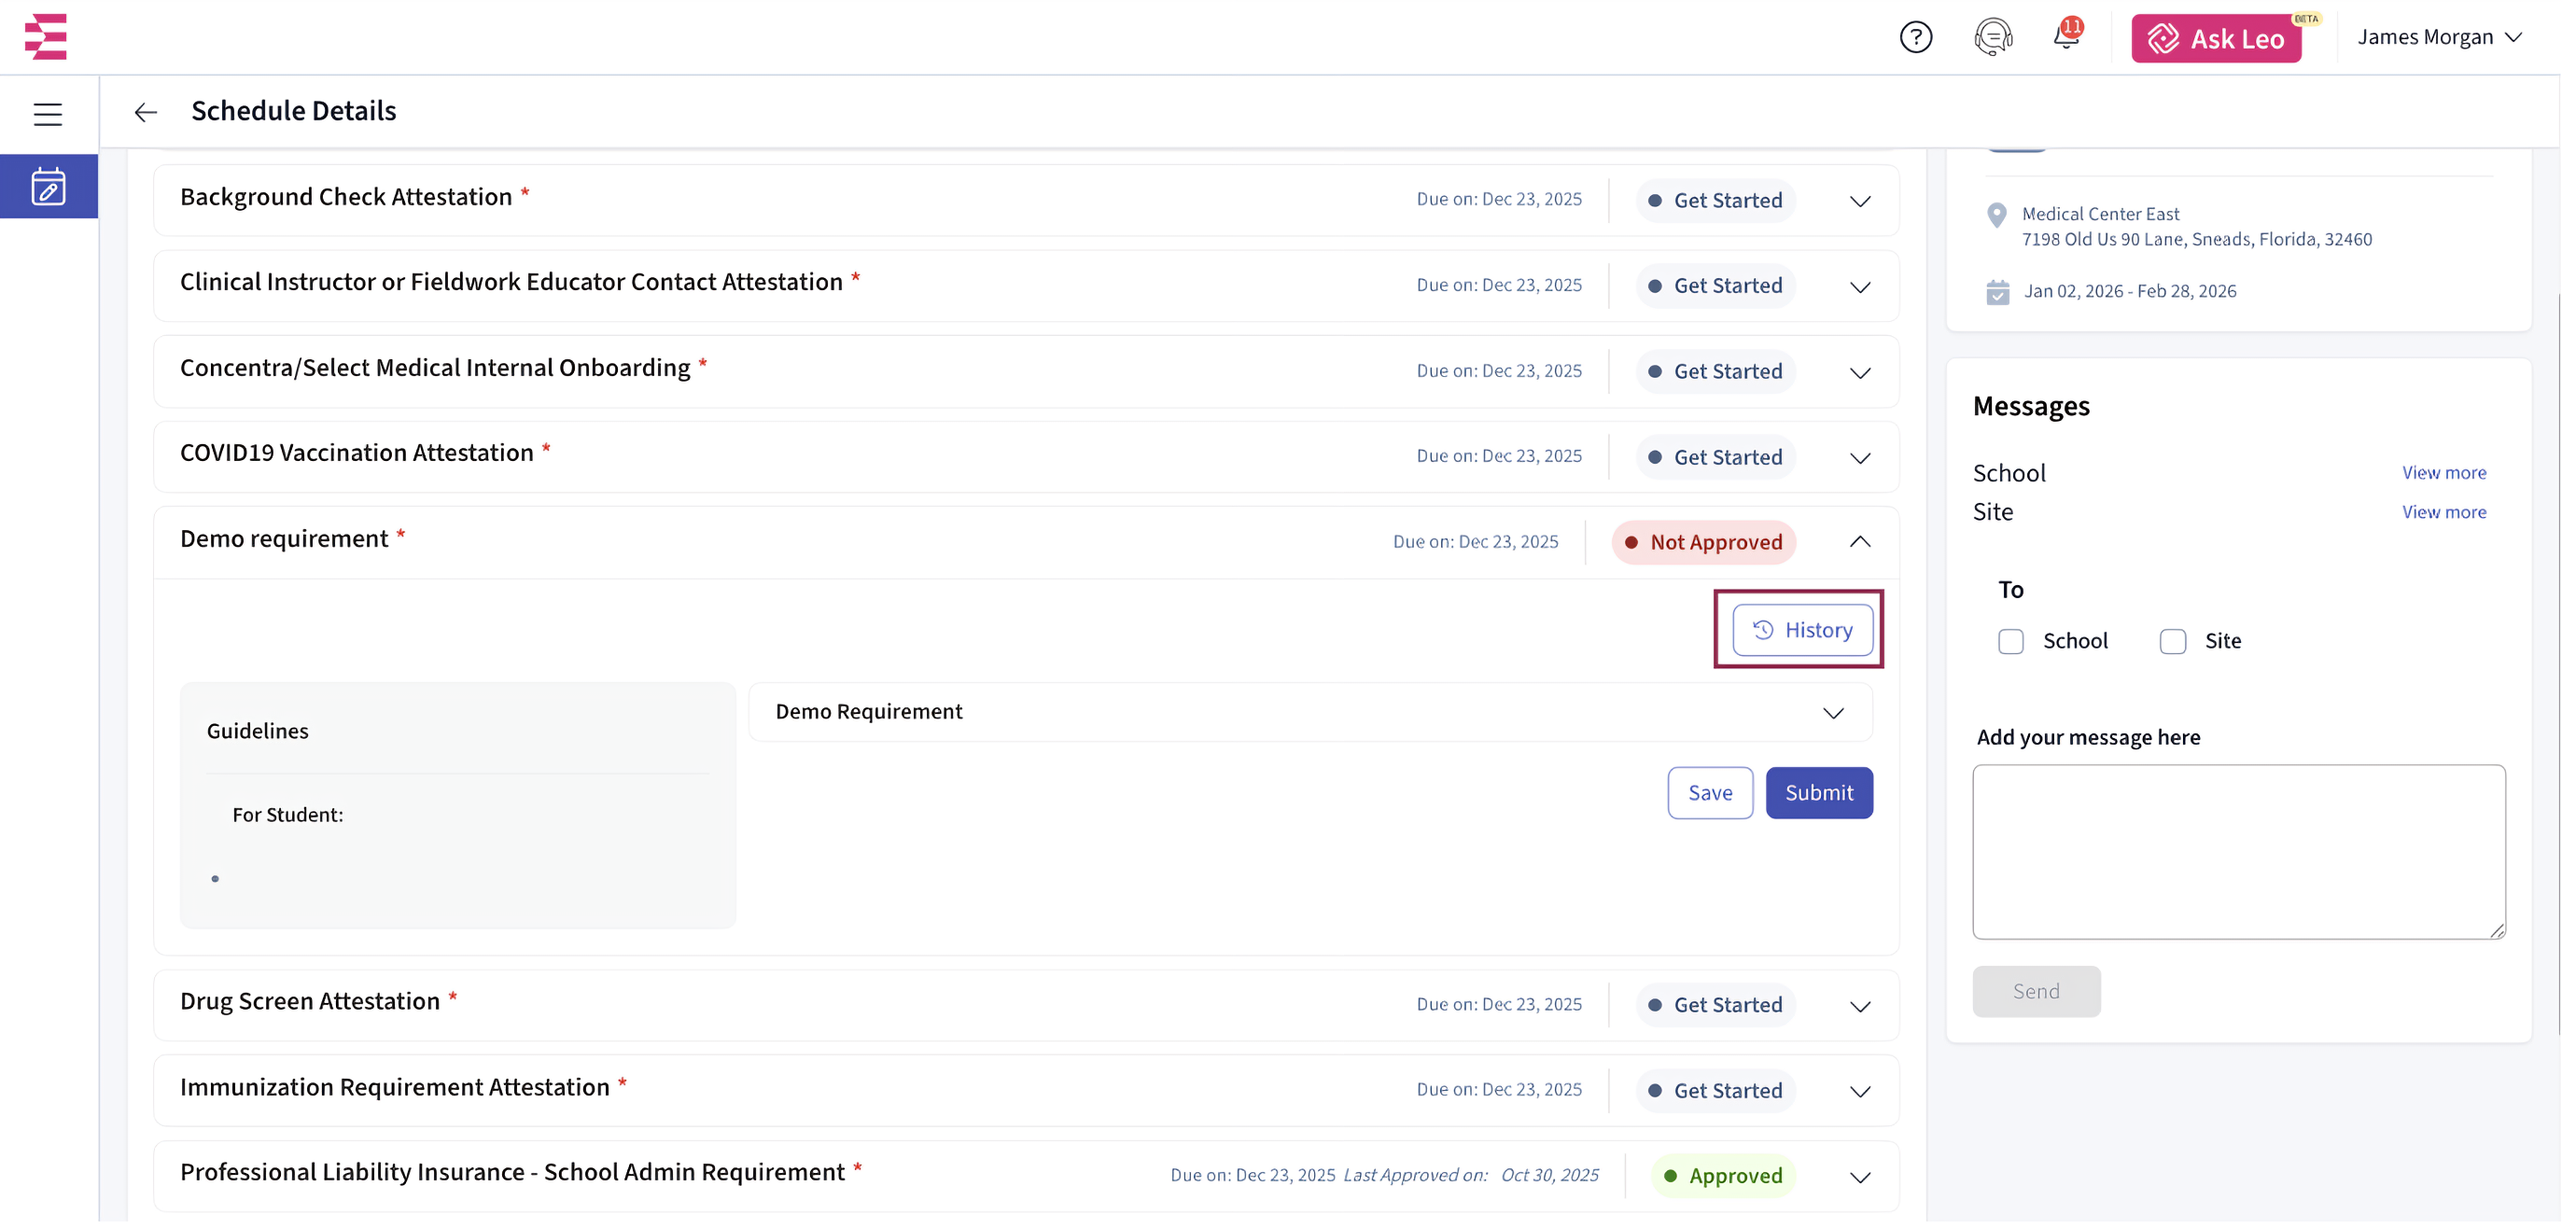
Task: Click the History button
Action: pyautogui.click(x=1802, y=630)
